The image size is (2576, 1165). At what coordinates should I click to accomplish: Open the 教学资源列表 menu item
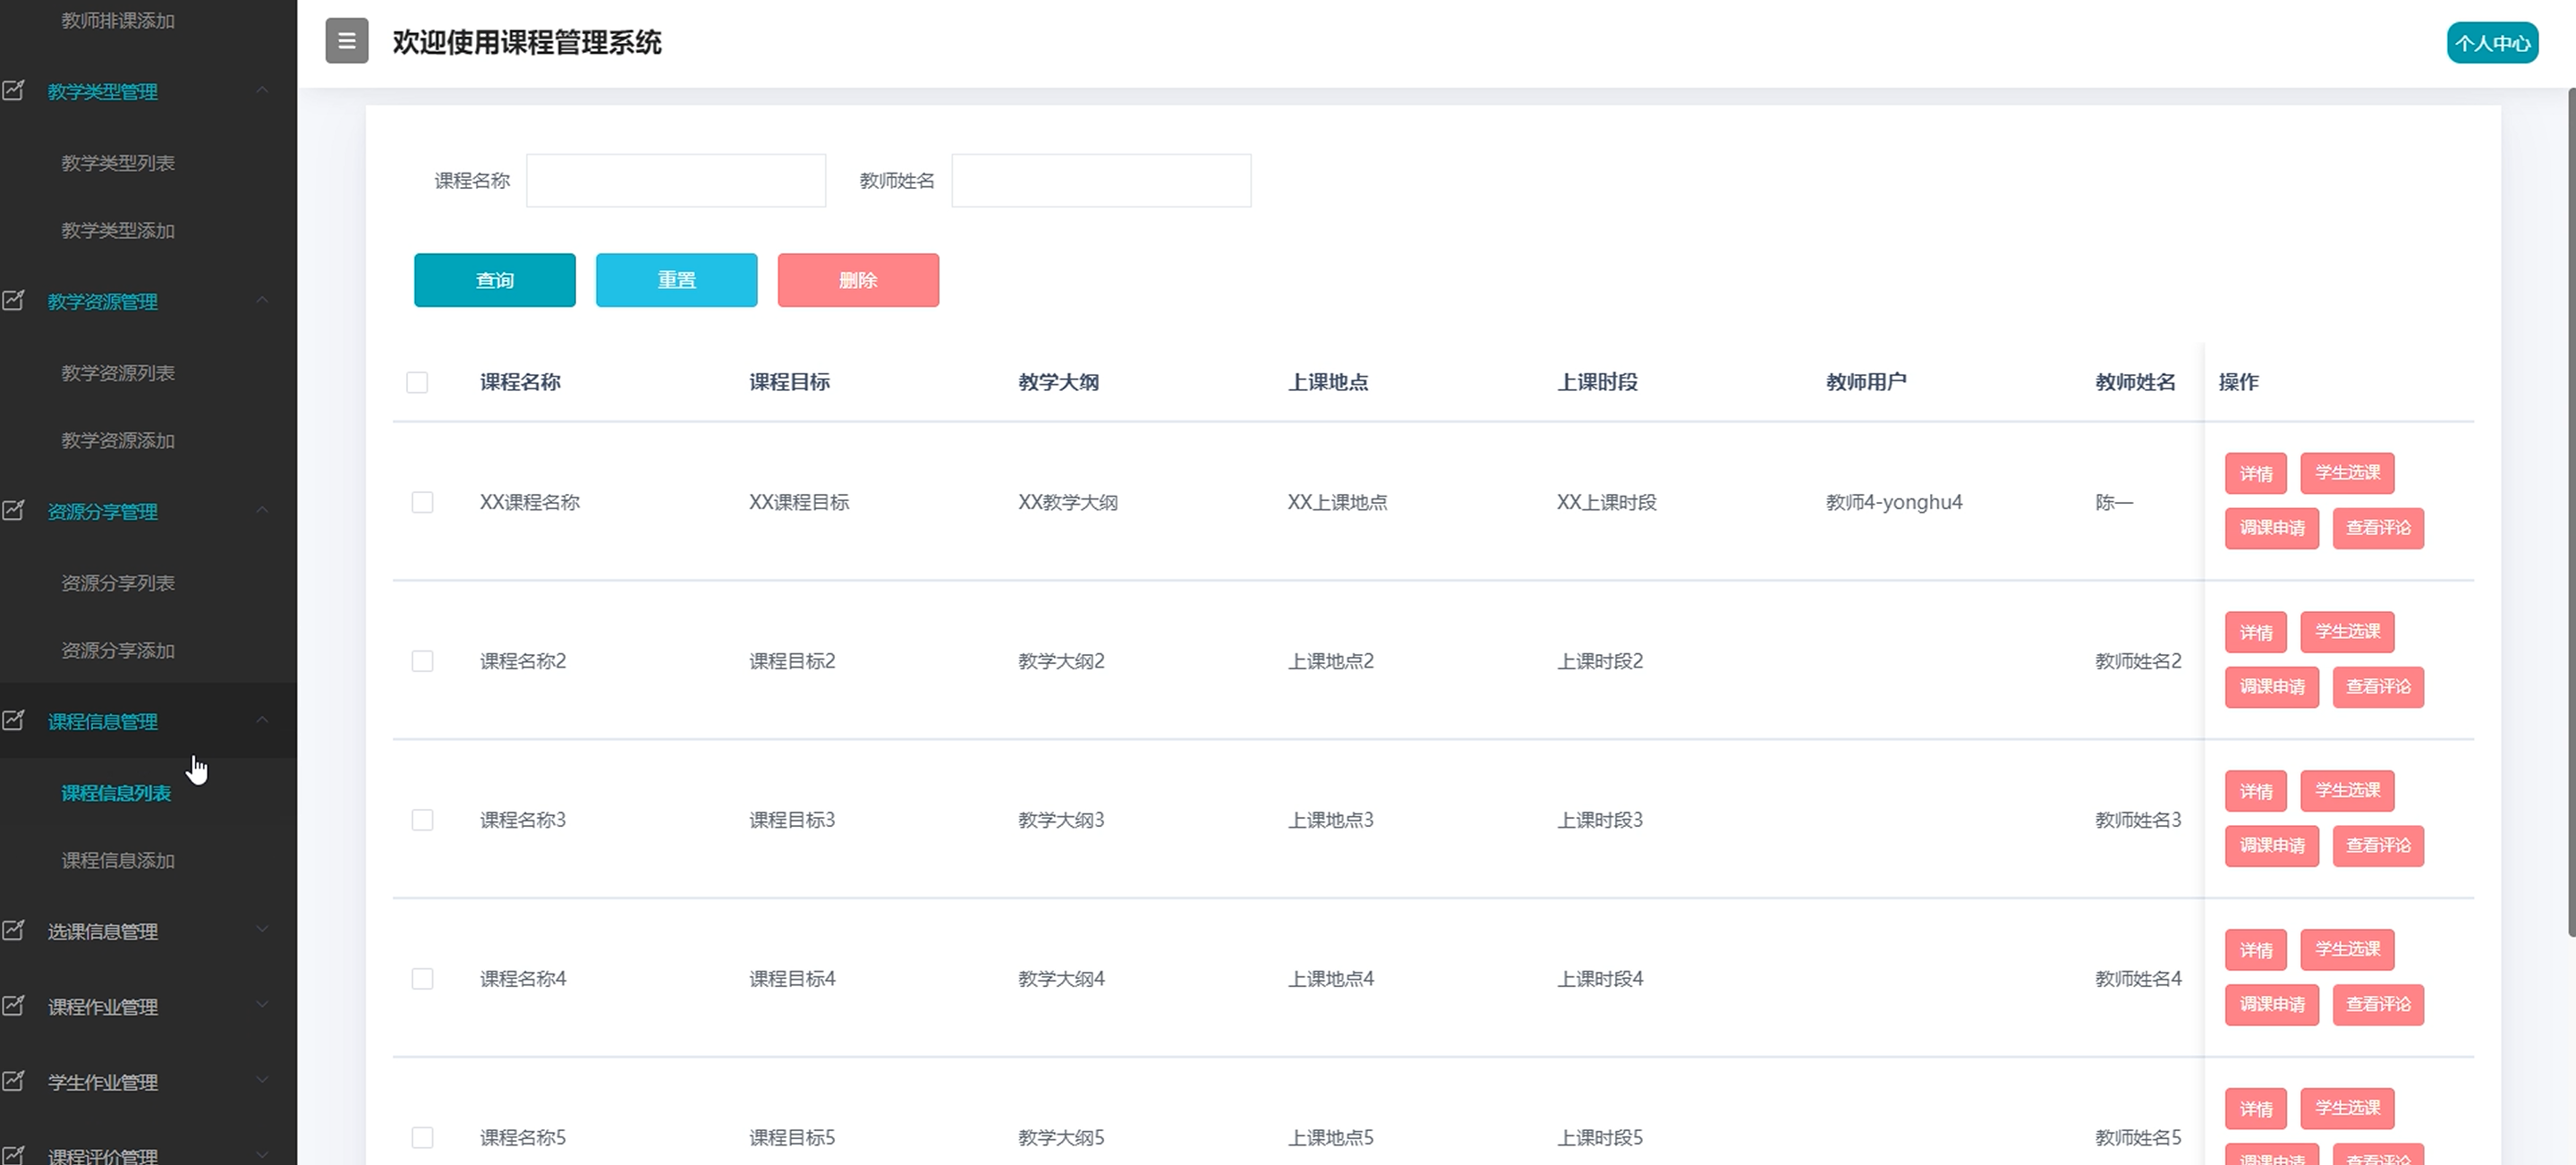click(118, 373)
